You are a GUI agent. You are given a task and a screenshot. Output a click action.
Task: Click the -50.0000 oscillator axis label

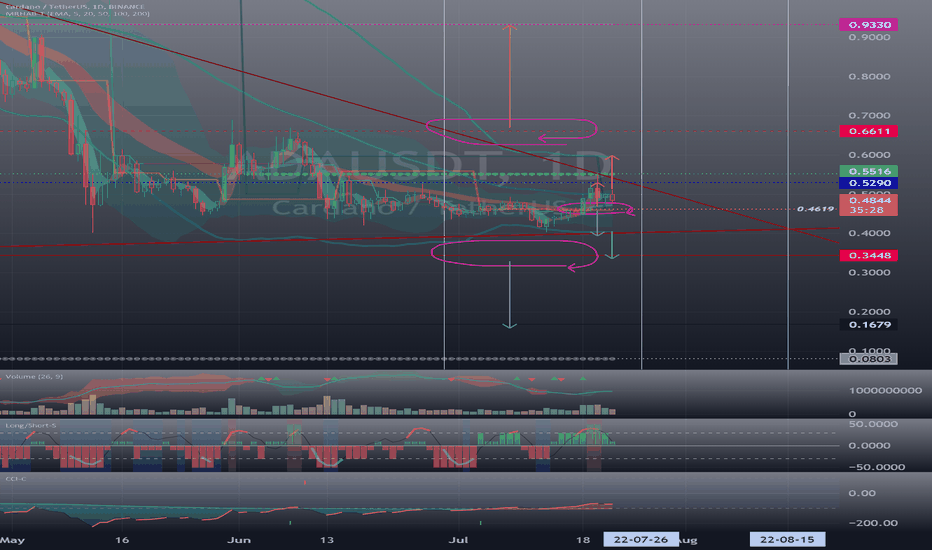(877, 467)
